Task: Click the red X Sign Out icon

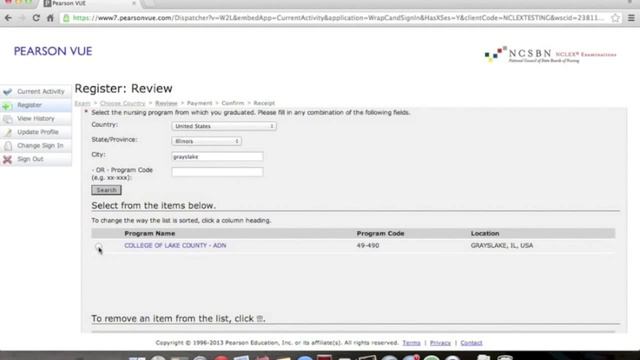Action: pos(7,159)
